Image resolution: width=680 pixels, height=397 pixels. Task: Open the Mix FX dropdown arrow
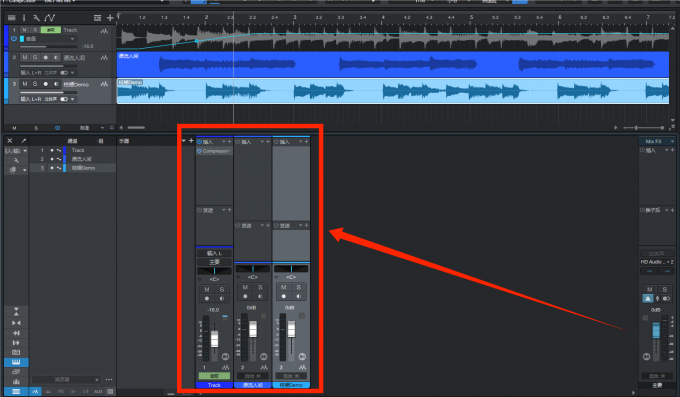click(672, 141)
